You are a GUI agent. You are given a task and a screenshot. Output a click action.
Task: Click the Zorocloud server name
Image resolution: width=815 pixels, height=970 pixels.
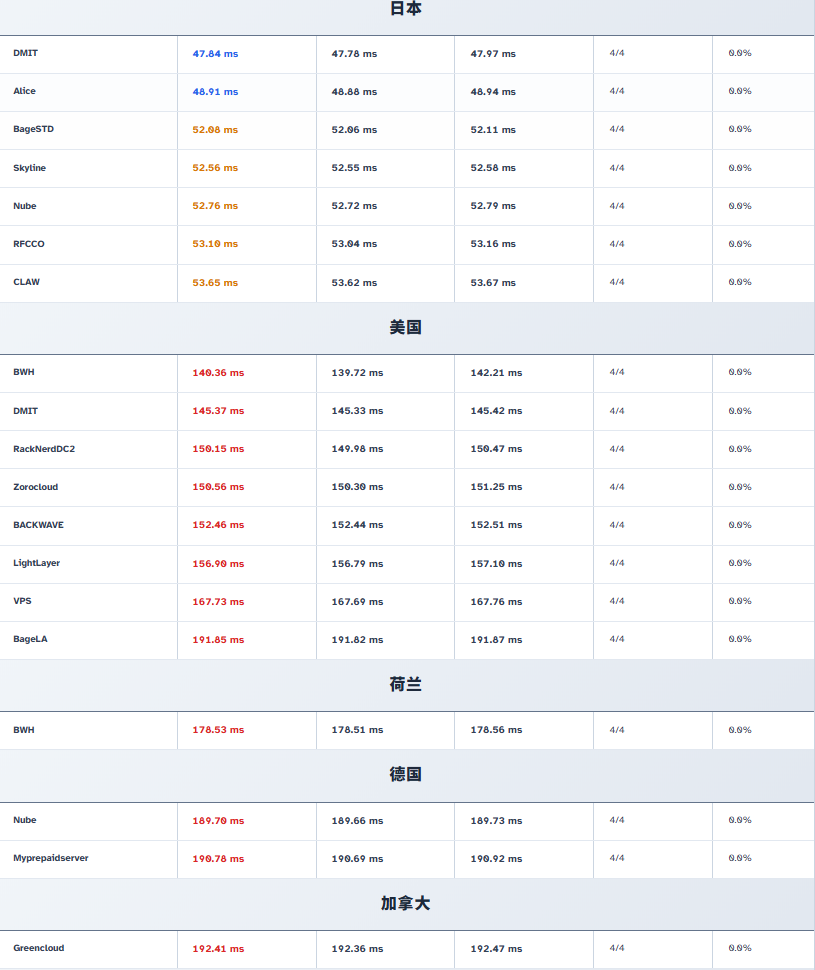coord(36,487)
